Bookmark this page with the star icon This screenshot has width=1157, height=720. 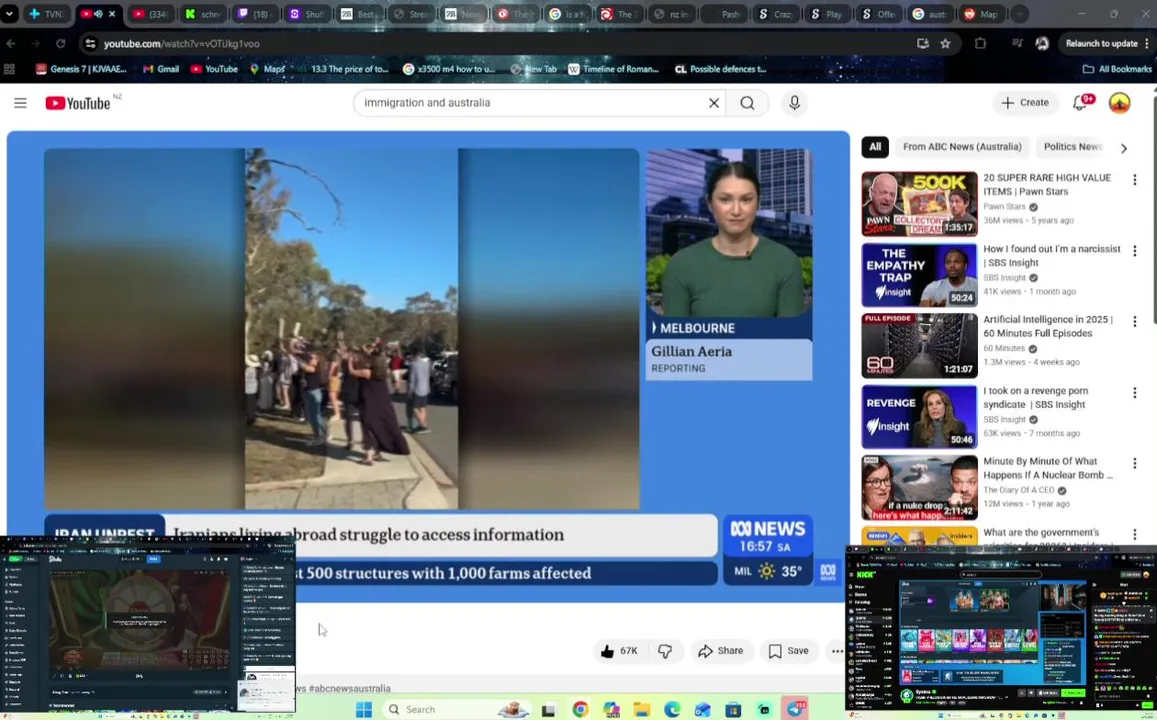[x=945, y=44]
